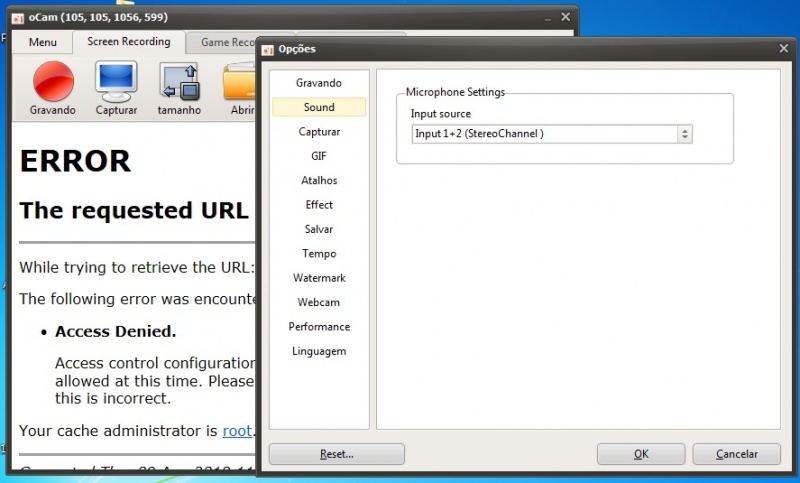Click the Abrir folder icon
The height and width of the screenshot is (483, 800).
[x=240, y=81]
